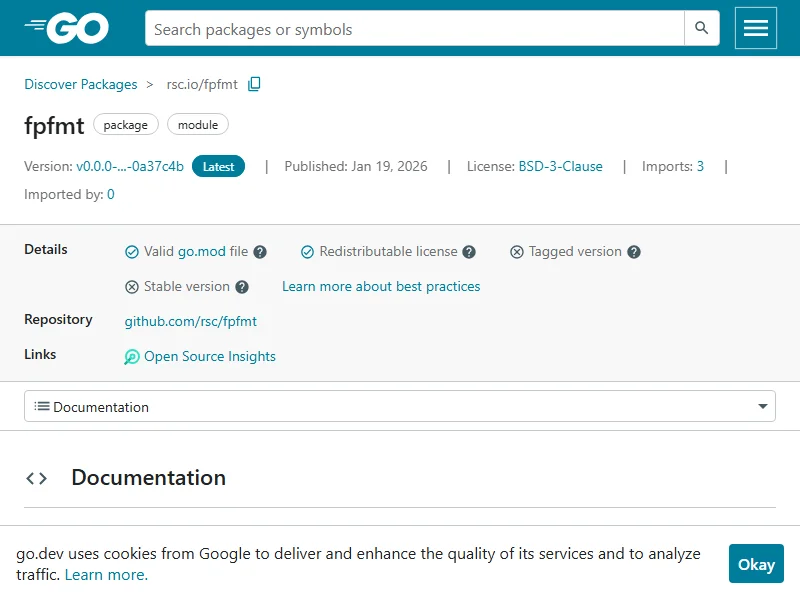Open Discover Packages breadcrumb link
This screenshot has width=800, height=600.
pyautogui.click(x=81, y=84)
